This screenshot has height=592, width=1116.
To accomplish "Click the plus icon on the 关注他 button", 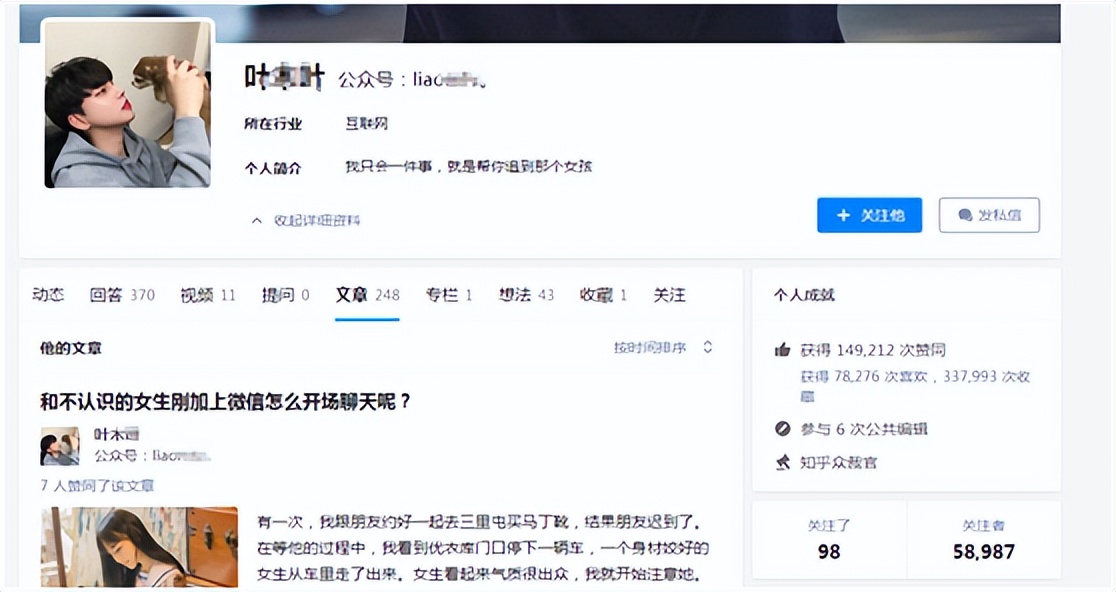I will [x=845, y=215].
